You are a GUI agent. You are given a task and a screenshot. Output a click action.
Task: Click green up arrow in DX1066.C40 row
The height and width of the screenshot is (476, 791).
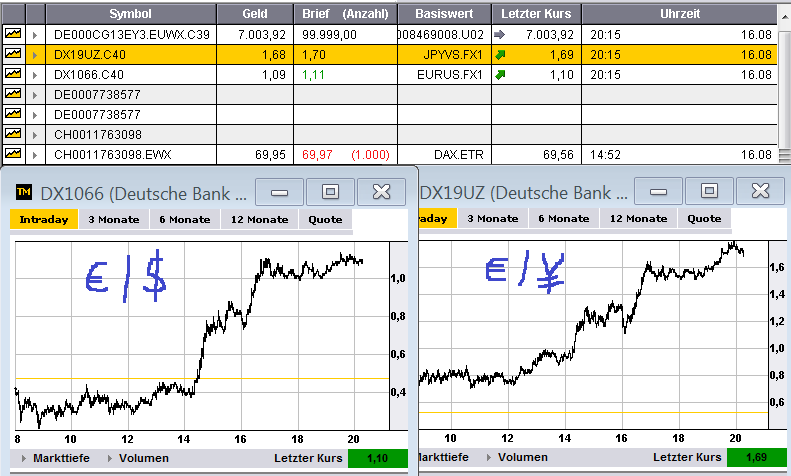500,75
